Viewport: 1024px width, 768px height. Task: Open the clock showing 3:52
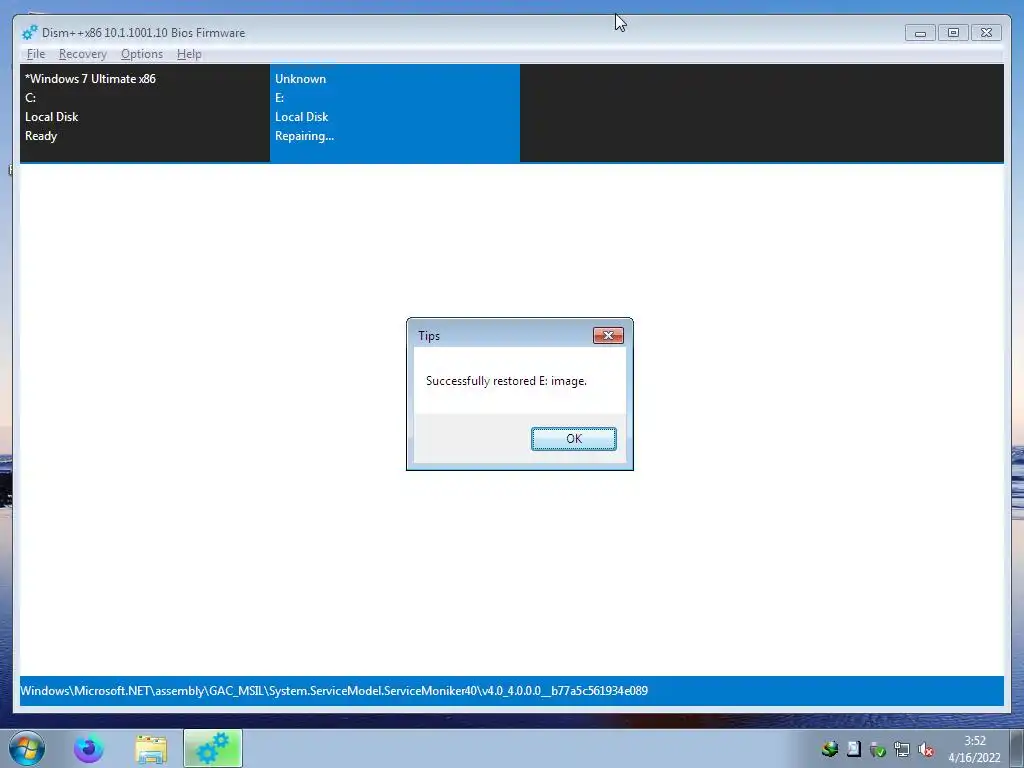click(974, 749)
